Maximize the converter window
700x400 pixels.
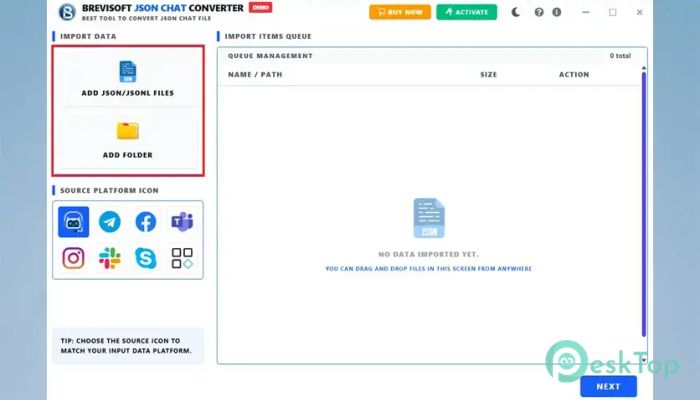pyautogui.click(x=612, y=12)
